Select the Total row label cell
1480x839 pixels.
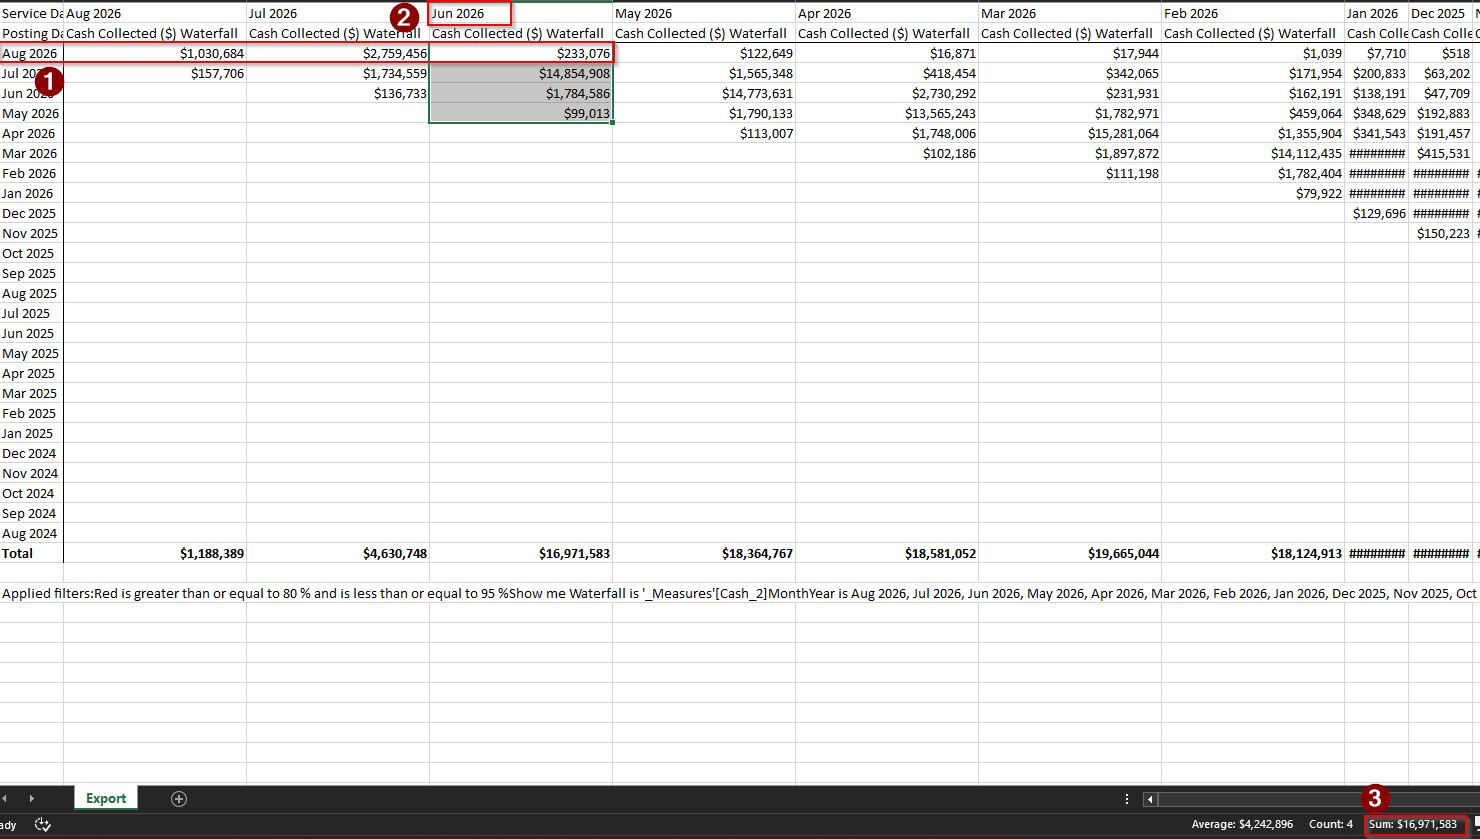click(32, 553)
